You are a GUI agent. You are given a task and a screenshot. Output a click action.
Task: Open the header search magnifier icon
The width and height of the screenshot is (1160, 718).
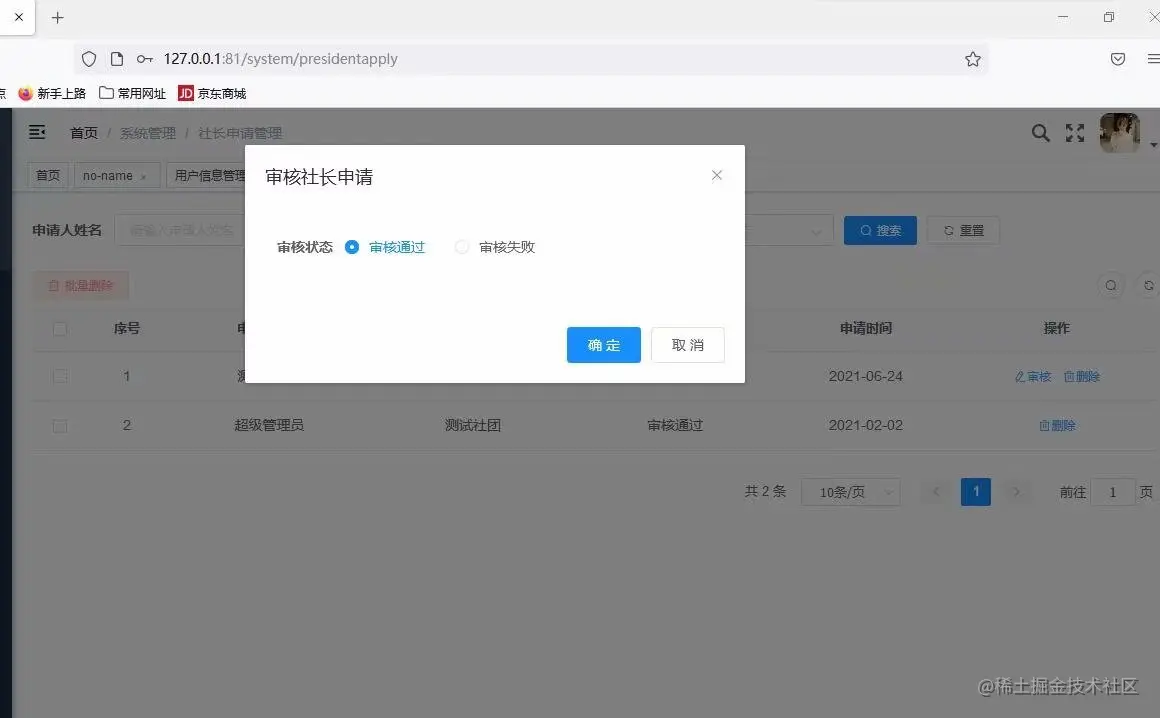pyautogui.click(x=1040, y=133)
